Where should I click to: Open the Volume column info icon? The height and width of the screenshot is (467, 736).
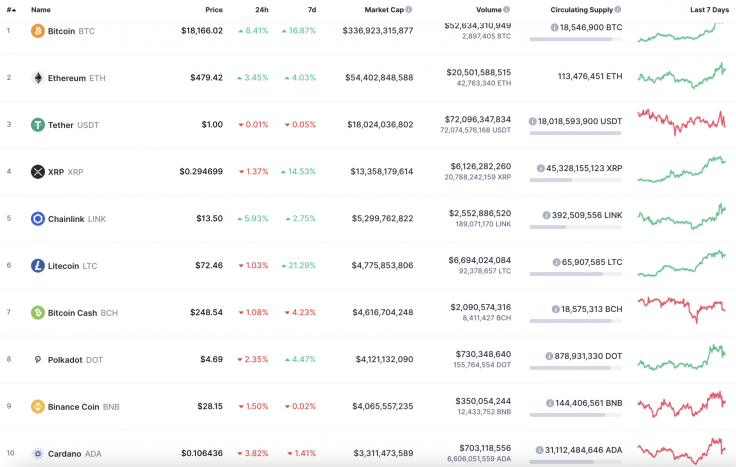pos(506,9)
